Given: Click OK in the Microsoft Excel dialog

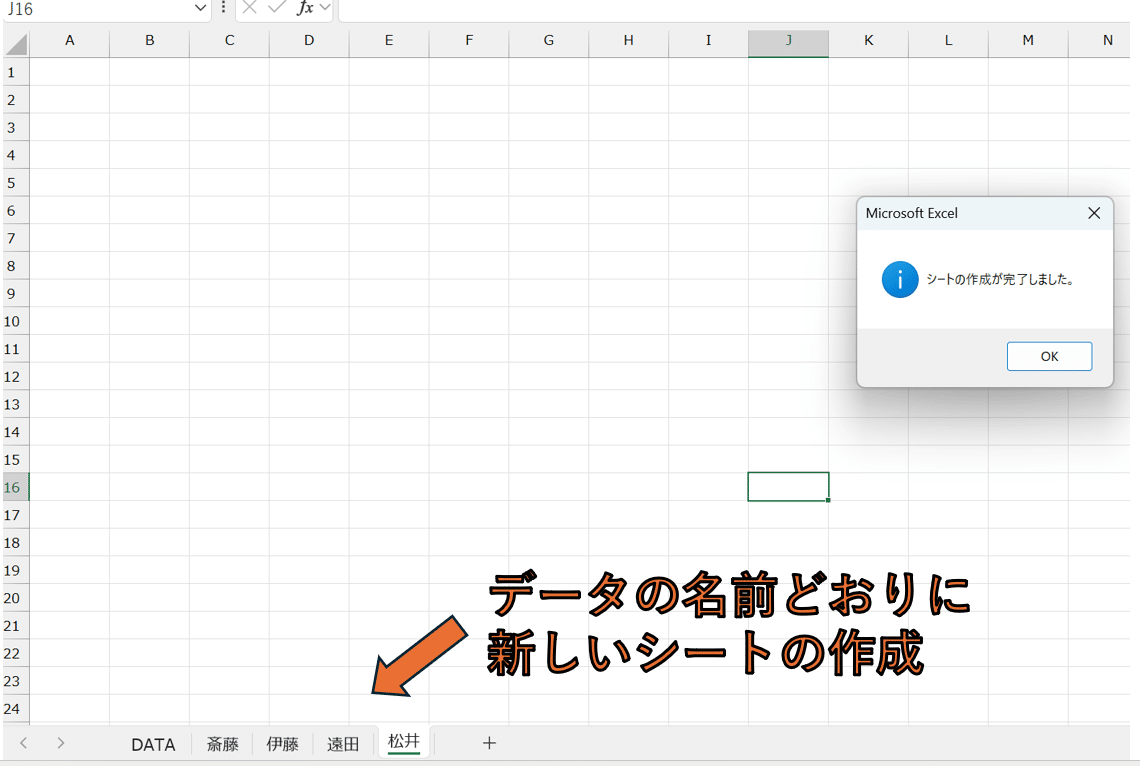Looking at the screenshot, I should point(1049,356).
